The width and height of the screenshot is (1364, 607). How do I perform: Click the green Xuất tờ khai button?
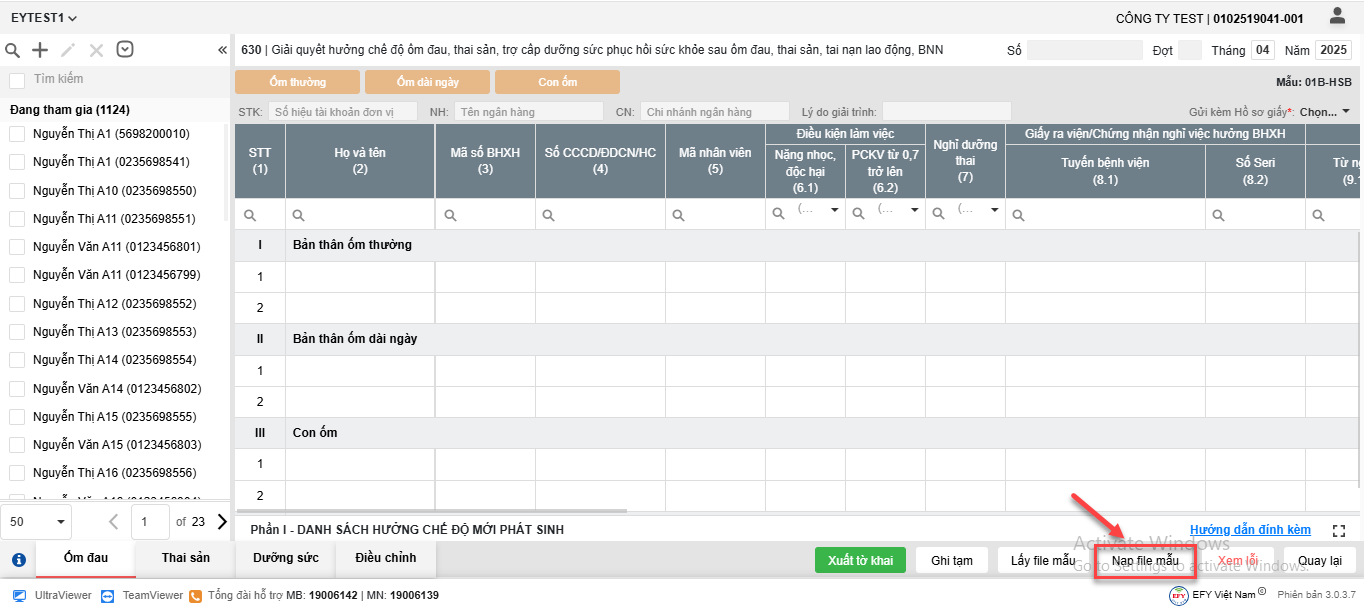pos(860,560)
